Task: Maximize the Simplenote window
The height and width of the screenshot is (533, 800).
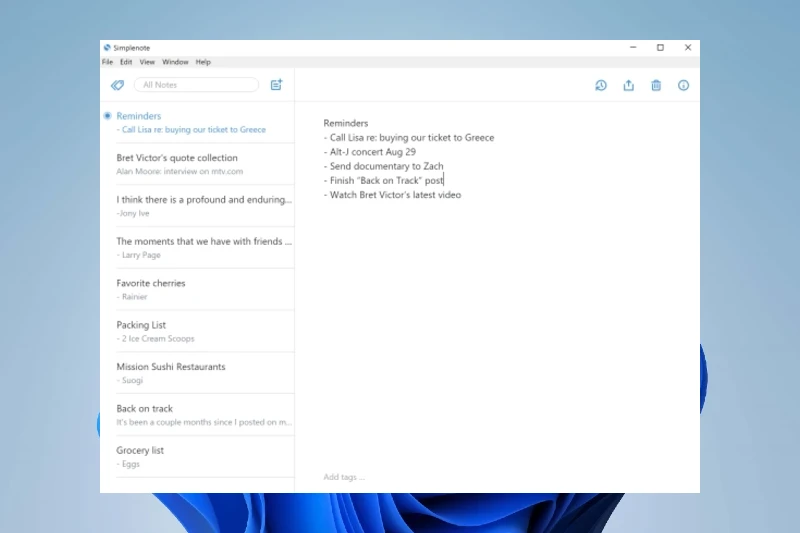Action: click(660, 47)
